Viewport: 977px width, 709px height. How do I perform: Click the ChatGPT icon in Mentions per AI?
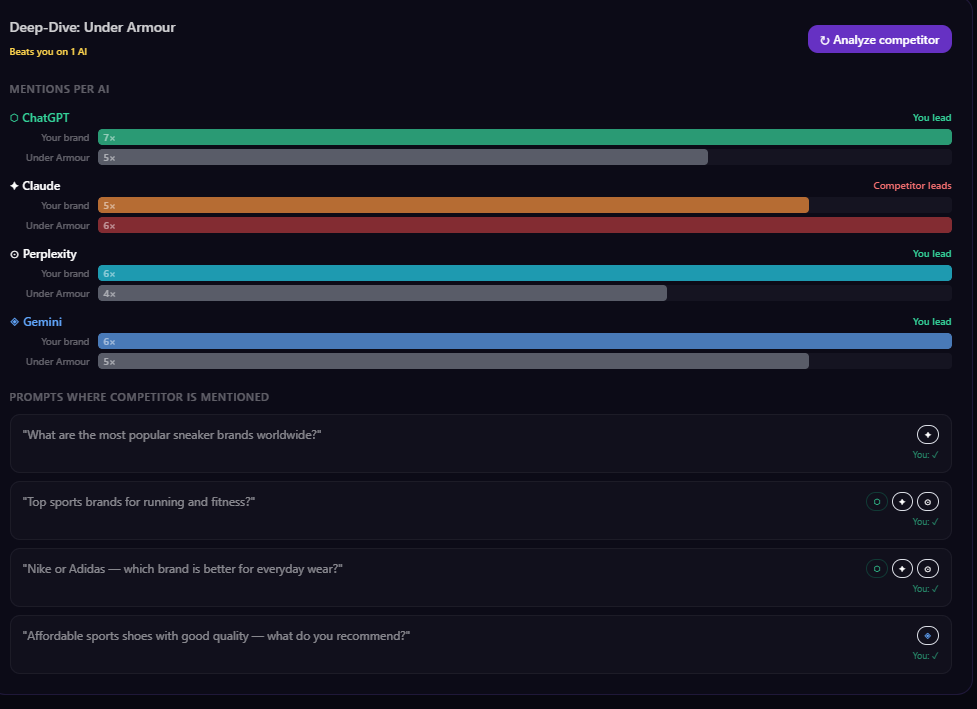(x=14, y=118)
